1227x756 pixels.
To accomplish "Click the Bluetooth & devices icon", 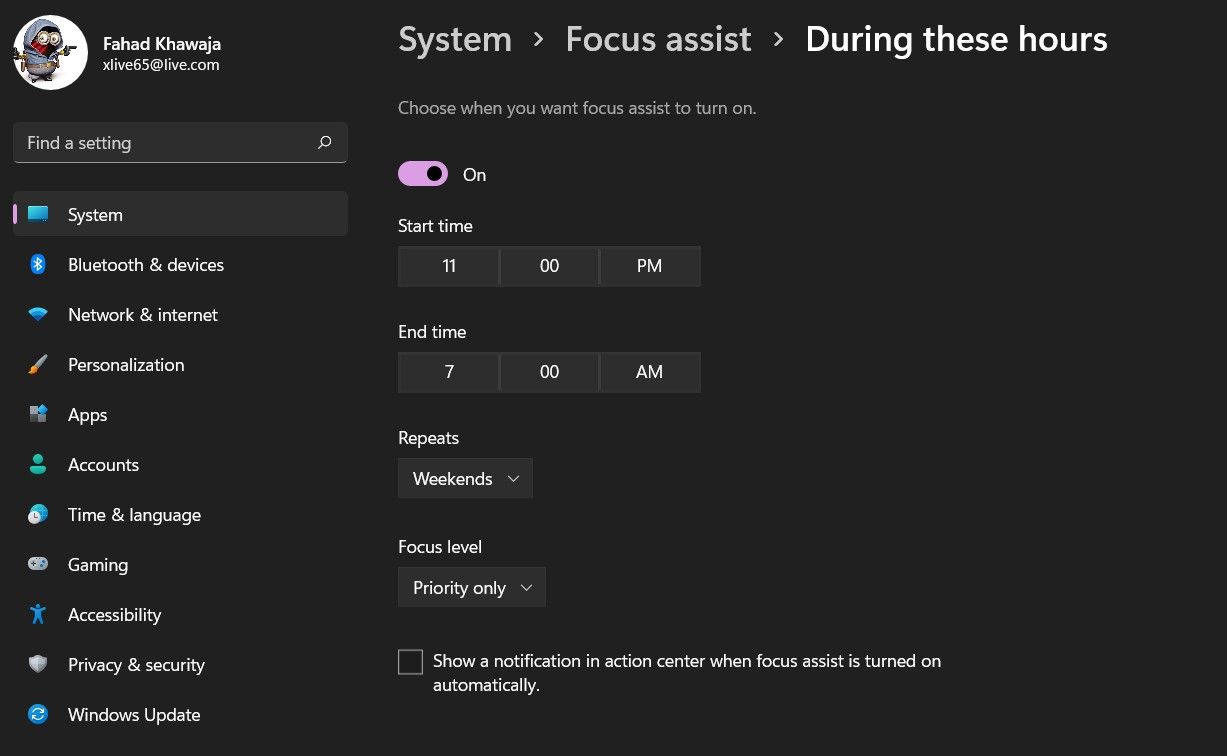I will pyautogui.click(x=38, y=265).
